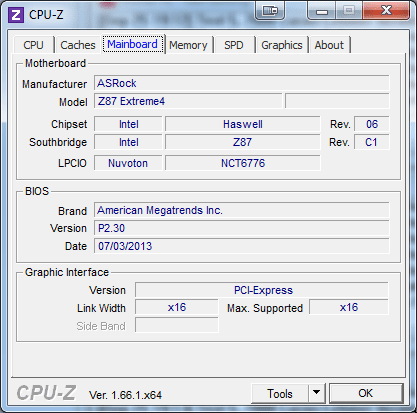
Task: Go to the Memory tab
Action: tap(188, 45)
